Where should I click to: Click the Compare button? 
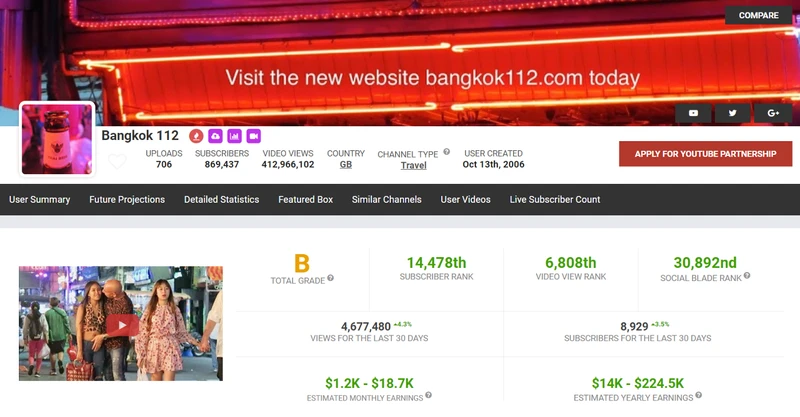[x=759, y=15]
